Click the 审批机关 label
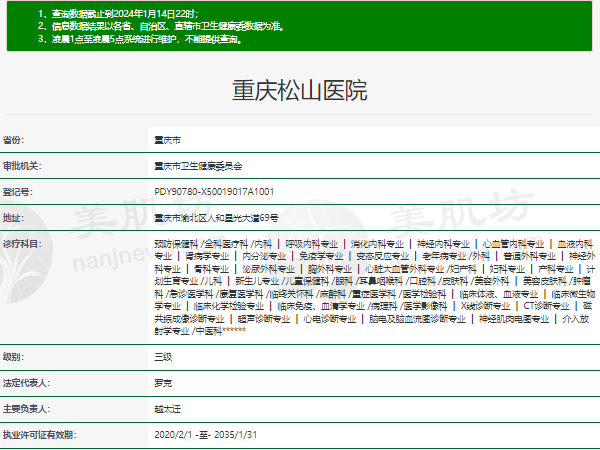 pyautogui.click(x=22, y=166)
